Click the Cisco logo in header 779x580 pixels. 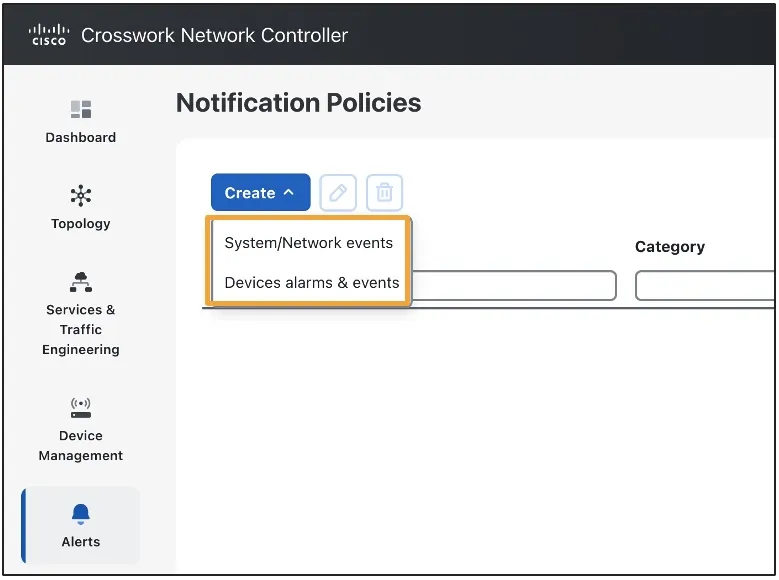click(49, 35)
